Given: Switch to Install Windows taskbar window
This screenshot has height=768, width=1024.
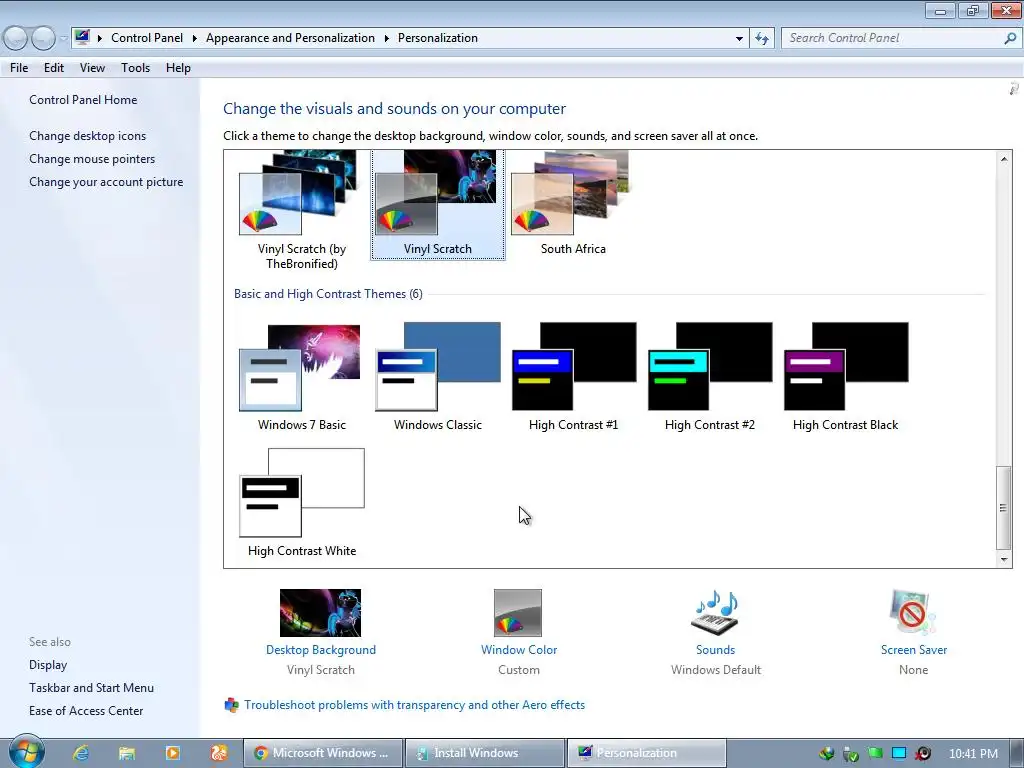Looking at the screenshot, I should 485,753.
